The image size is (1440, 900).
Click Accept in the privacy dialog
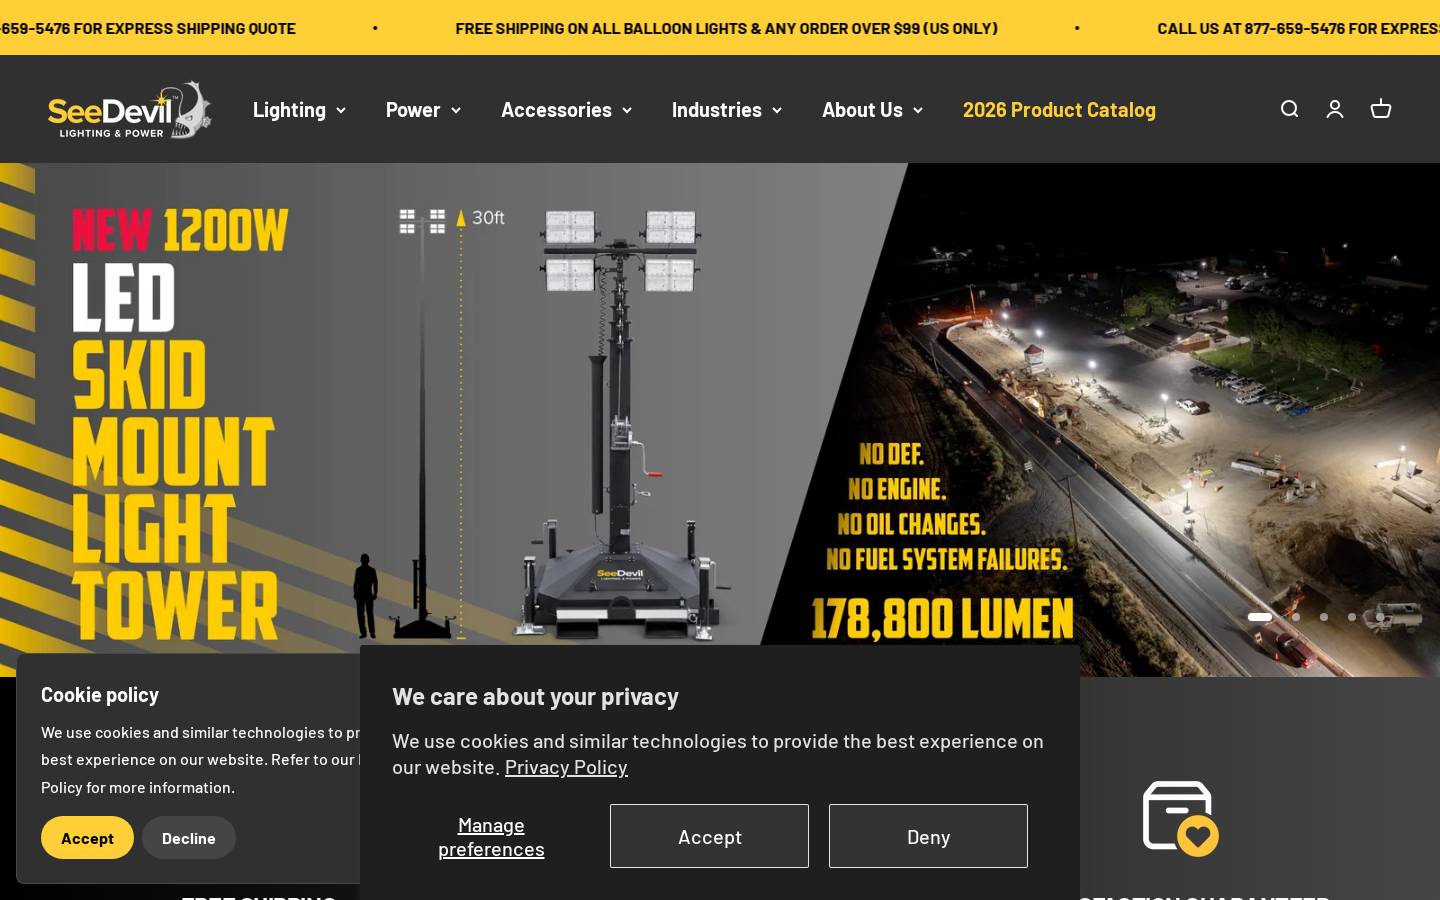(x=709, y=836)
